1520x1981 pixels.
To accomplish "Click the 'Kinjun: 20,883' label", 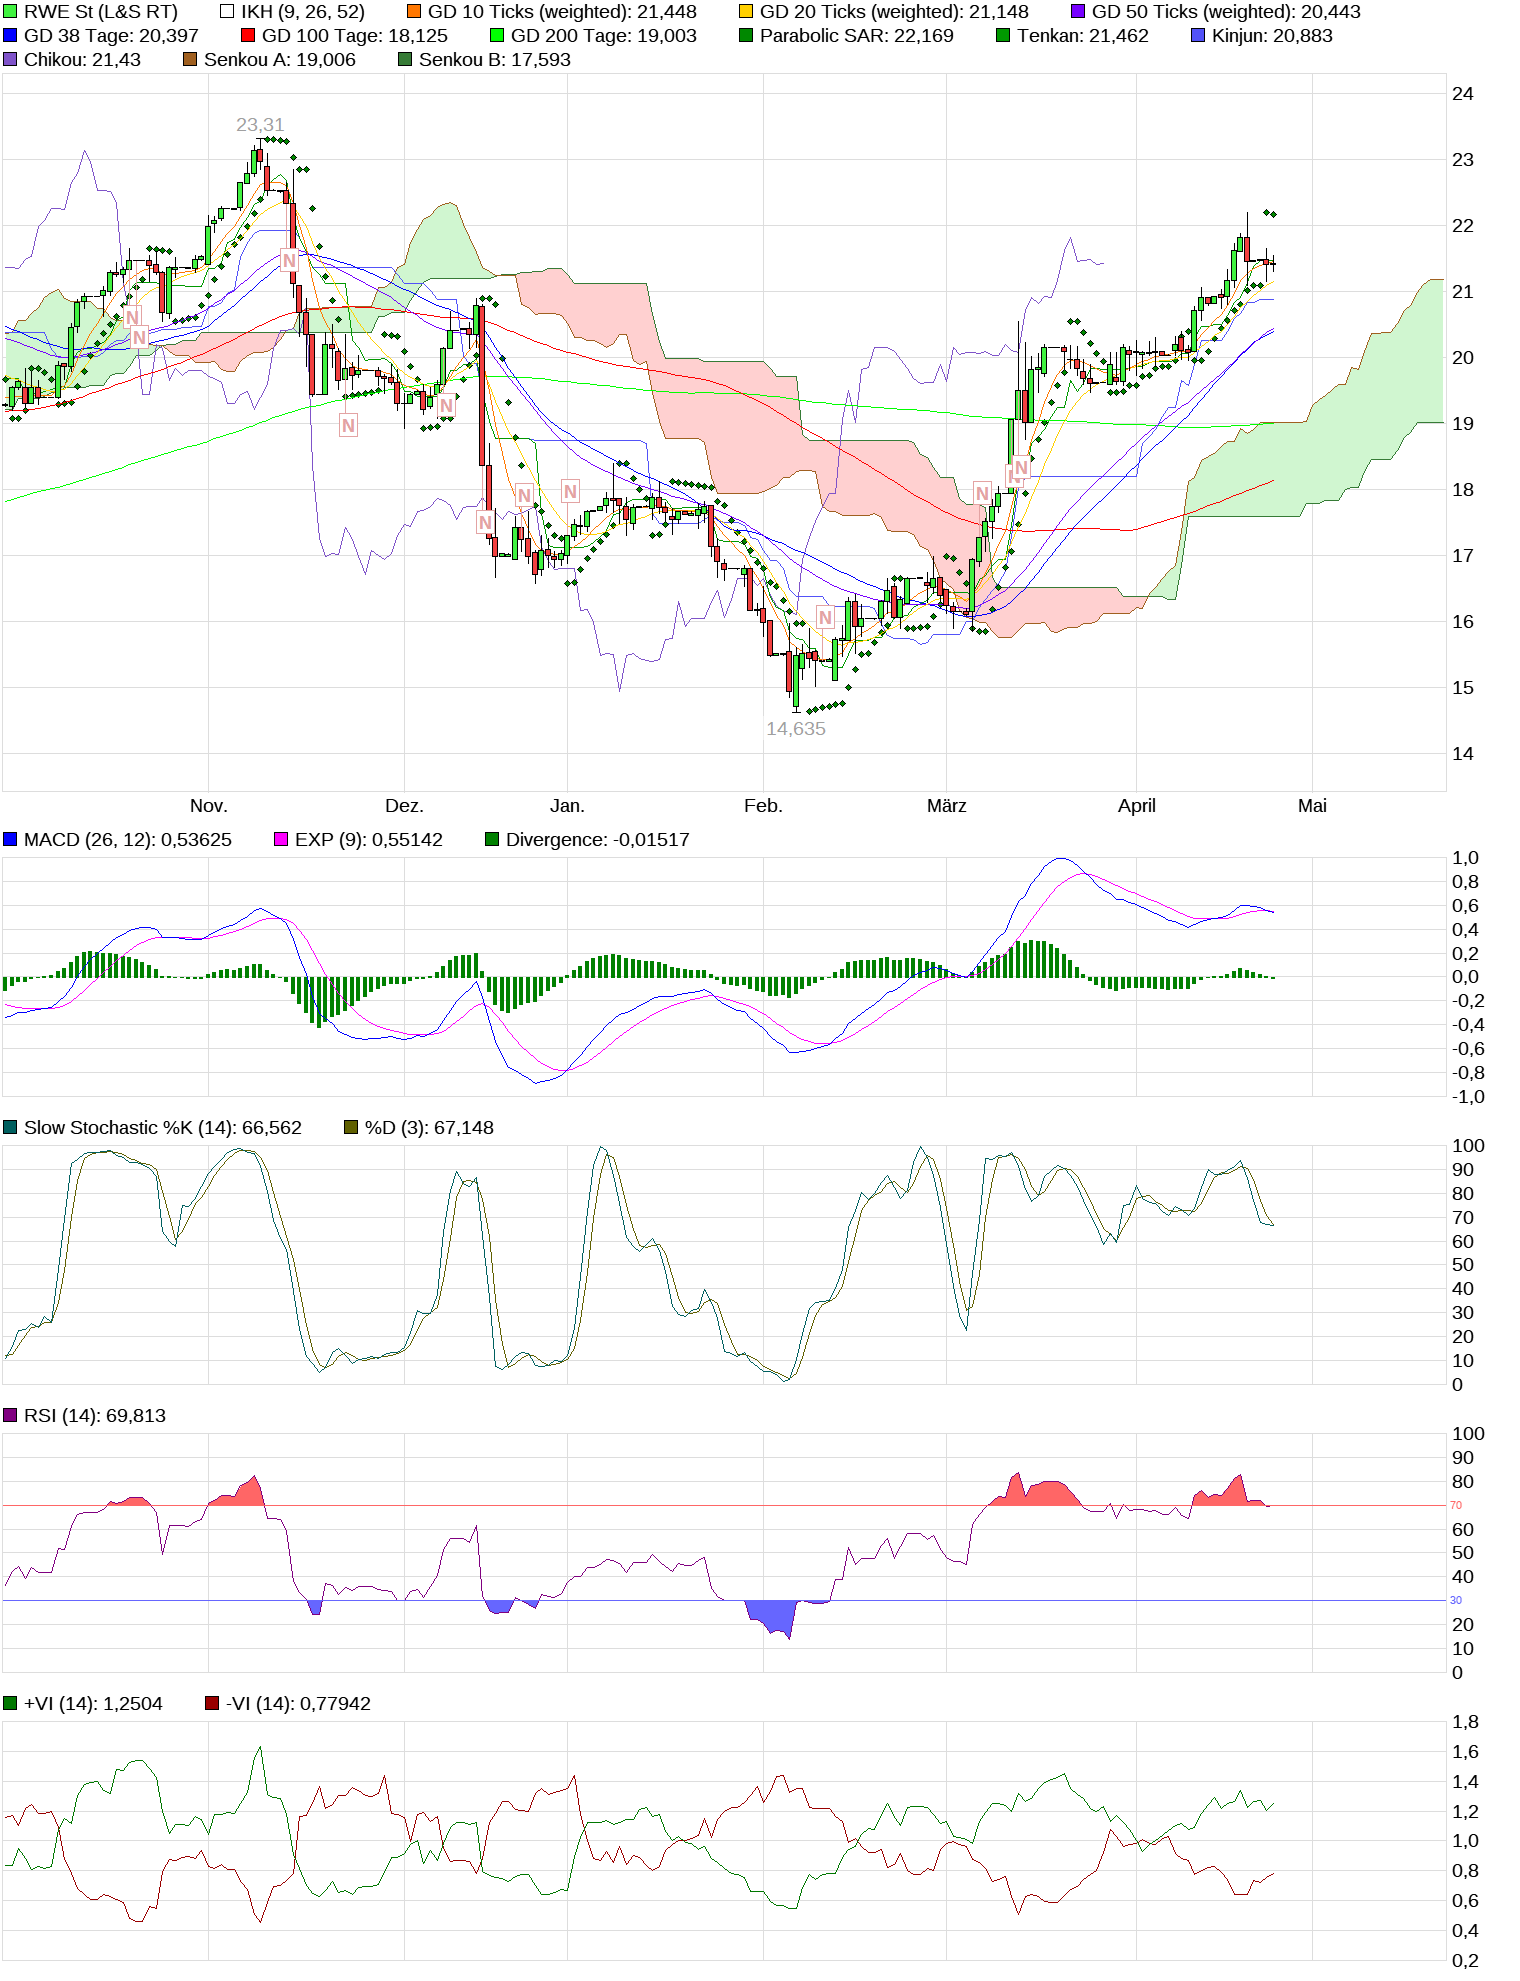I will pyautogui.click(x=1272, y=36).
